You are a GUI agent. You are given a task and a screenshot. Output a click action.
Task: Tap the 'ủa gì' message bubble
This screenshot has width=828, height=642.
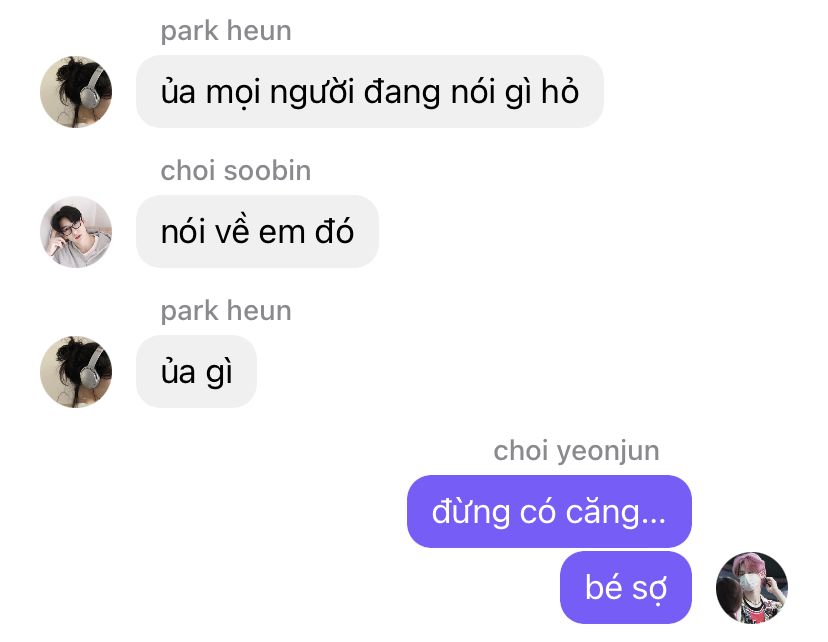click(x=196, y=371)
